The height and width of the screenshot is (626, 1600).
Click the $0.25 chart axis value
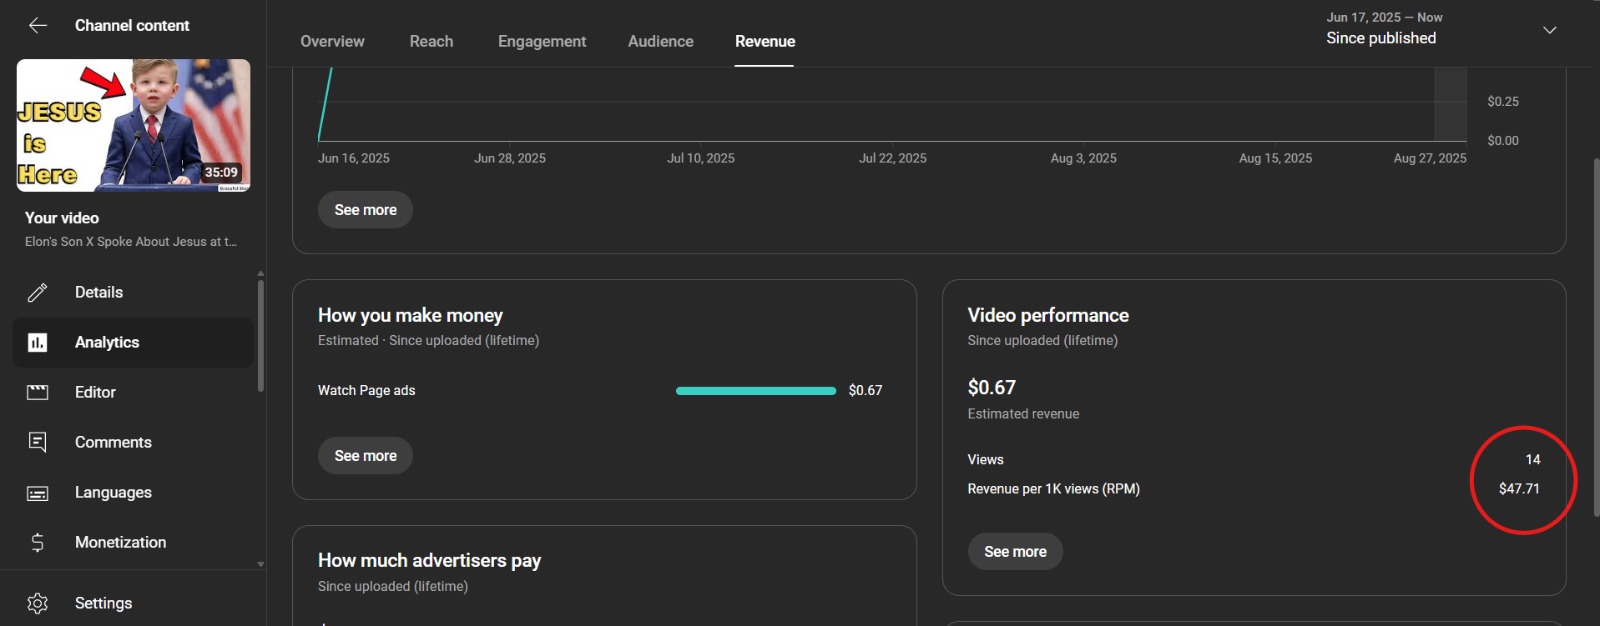coord(1503,102)
